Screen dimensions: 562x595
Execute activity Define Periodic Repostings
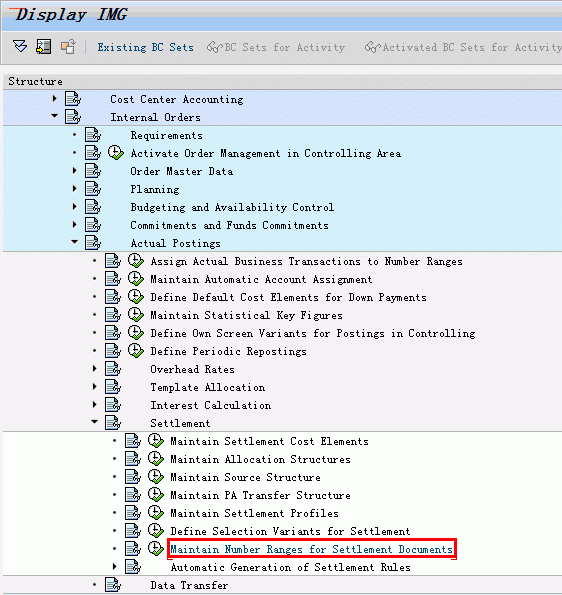click(136, 351)
